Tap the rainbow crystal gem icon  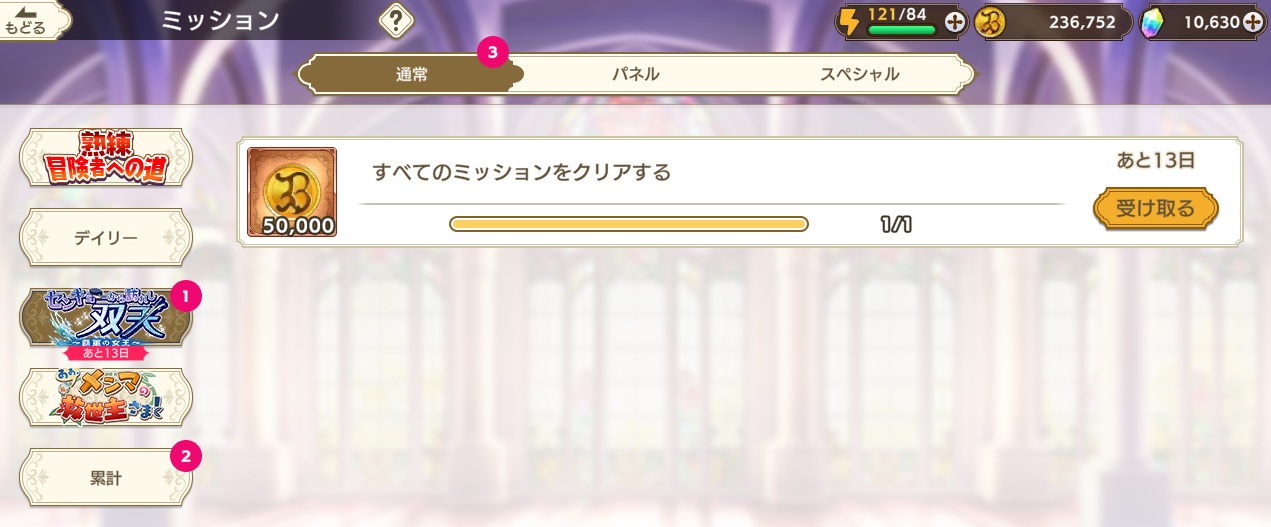[x=1153, y=22]
